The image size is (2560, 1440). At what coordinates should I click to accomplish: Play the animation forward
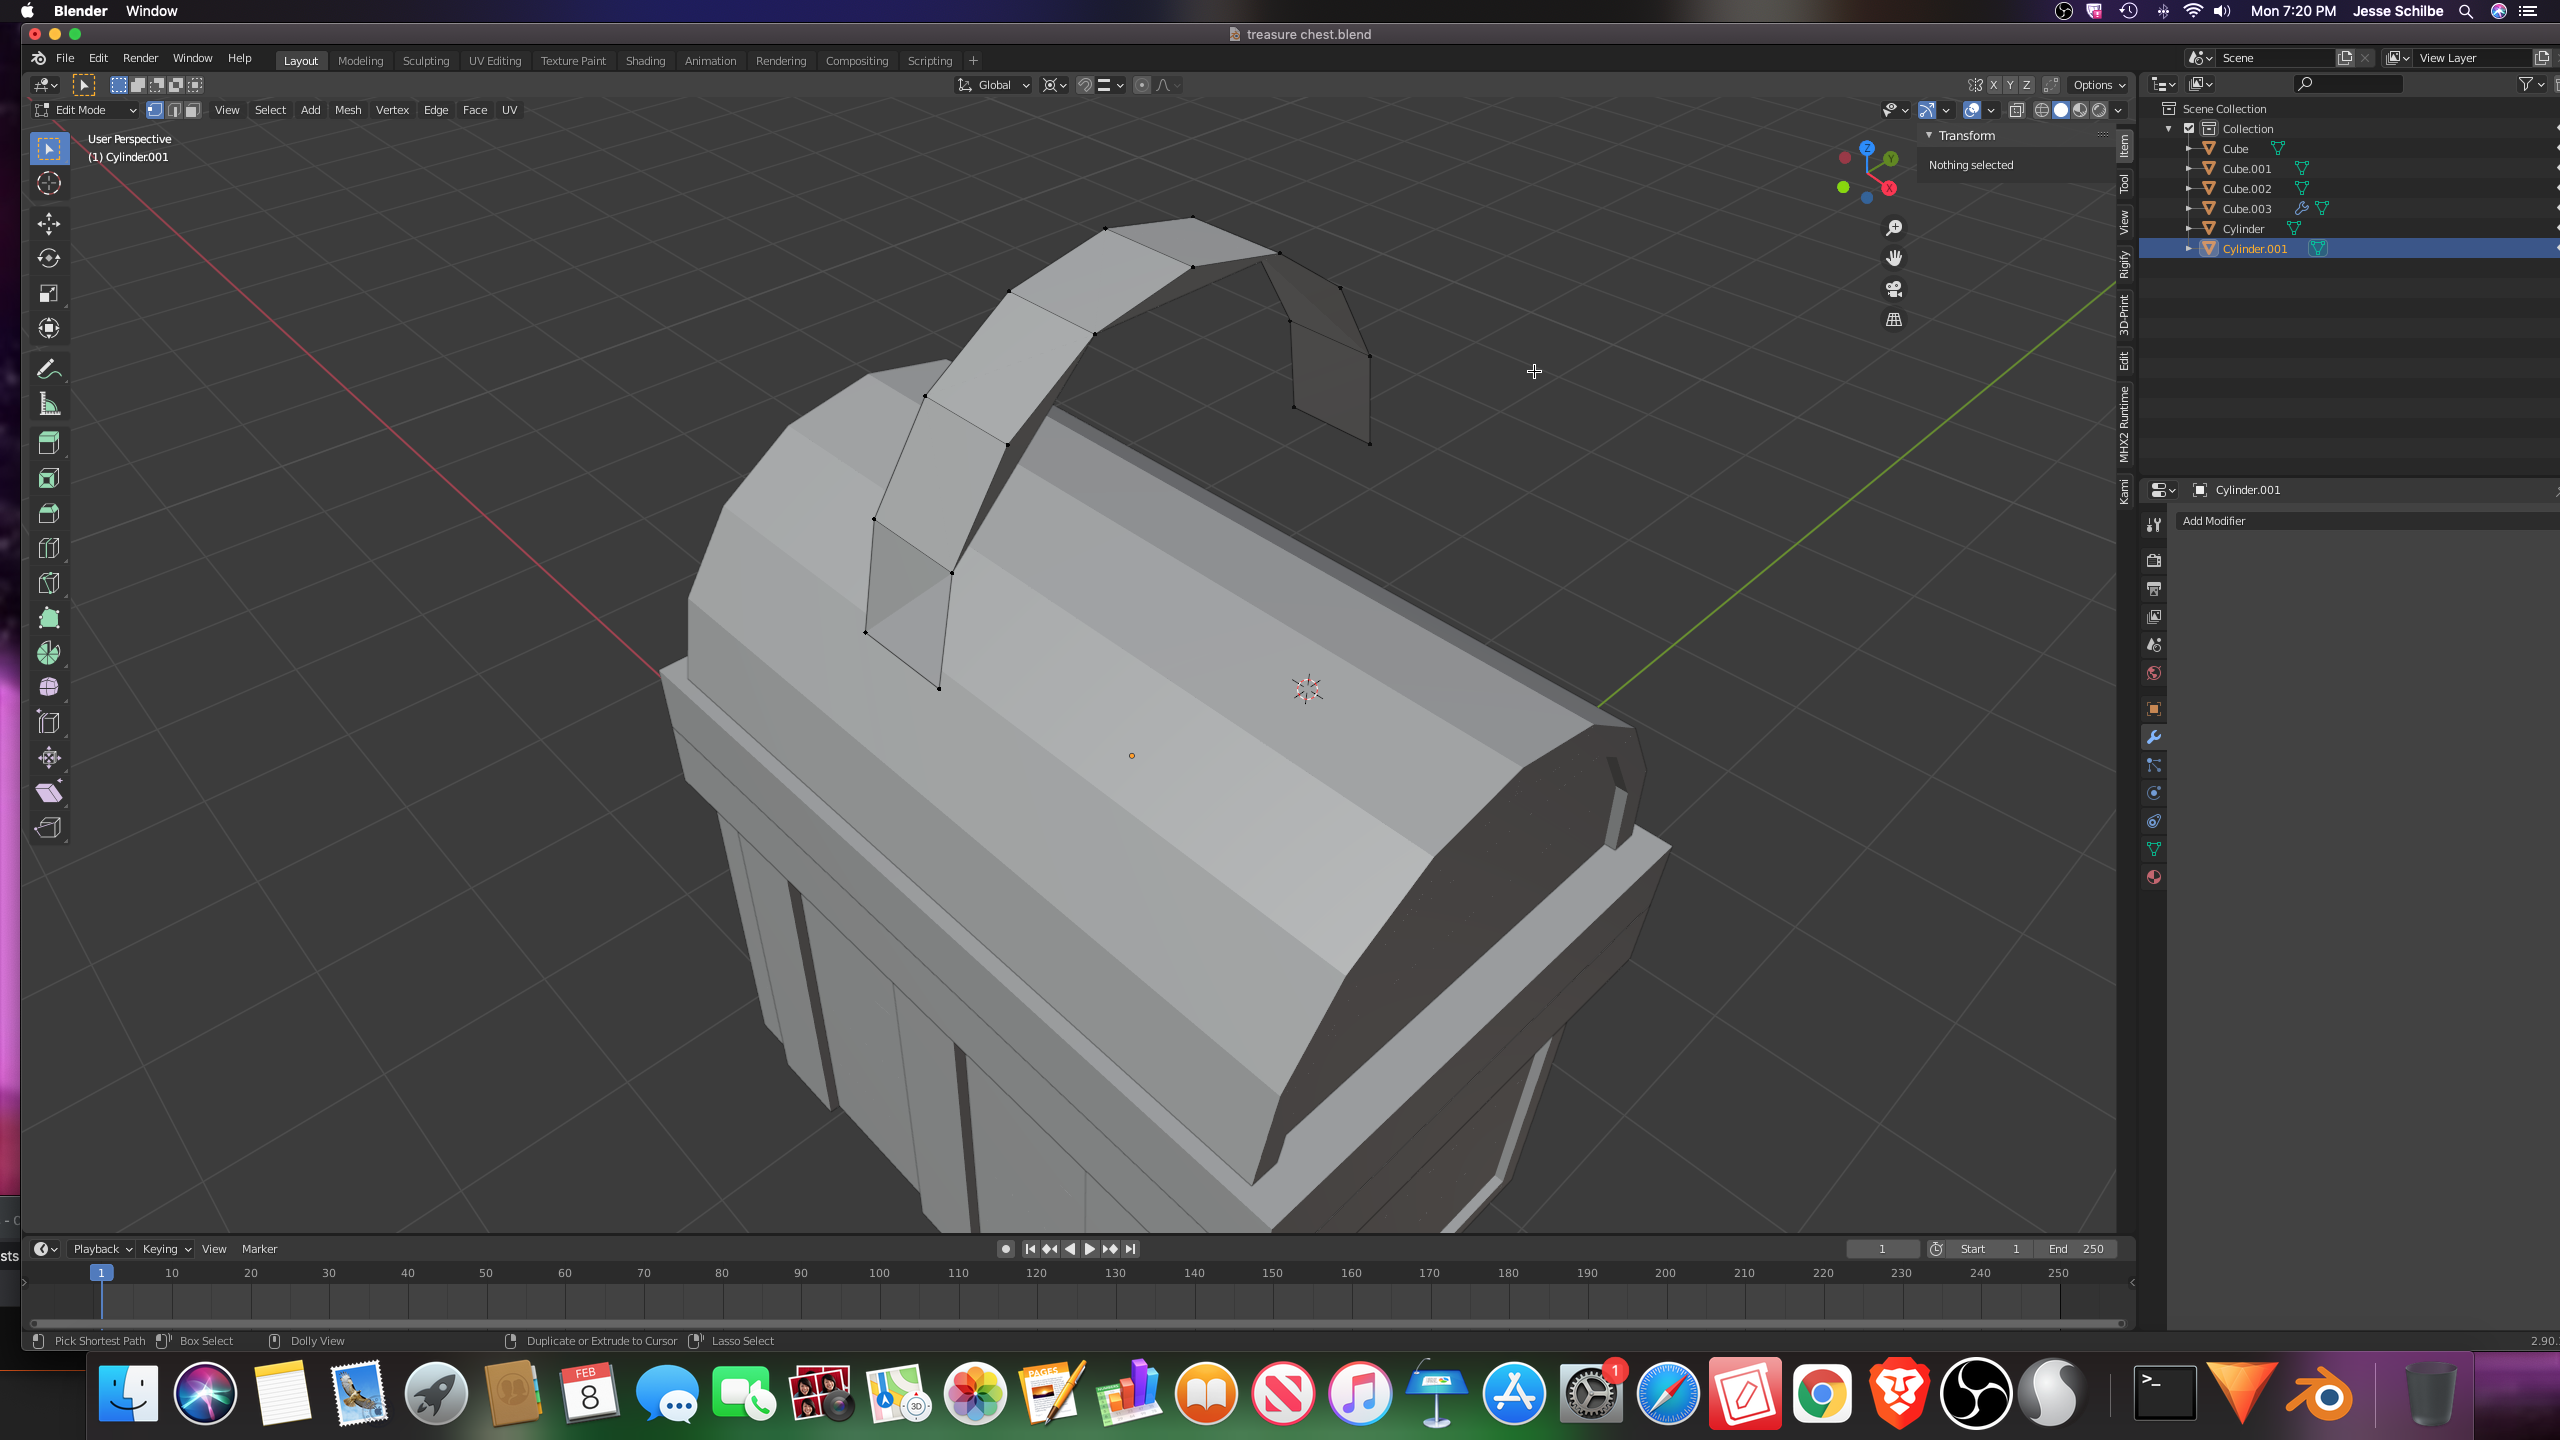coord(1089,1249)
